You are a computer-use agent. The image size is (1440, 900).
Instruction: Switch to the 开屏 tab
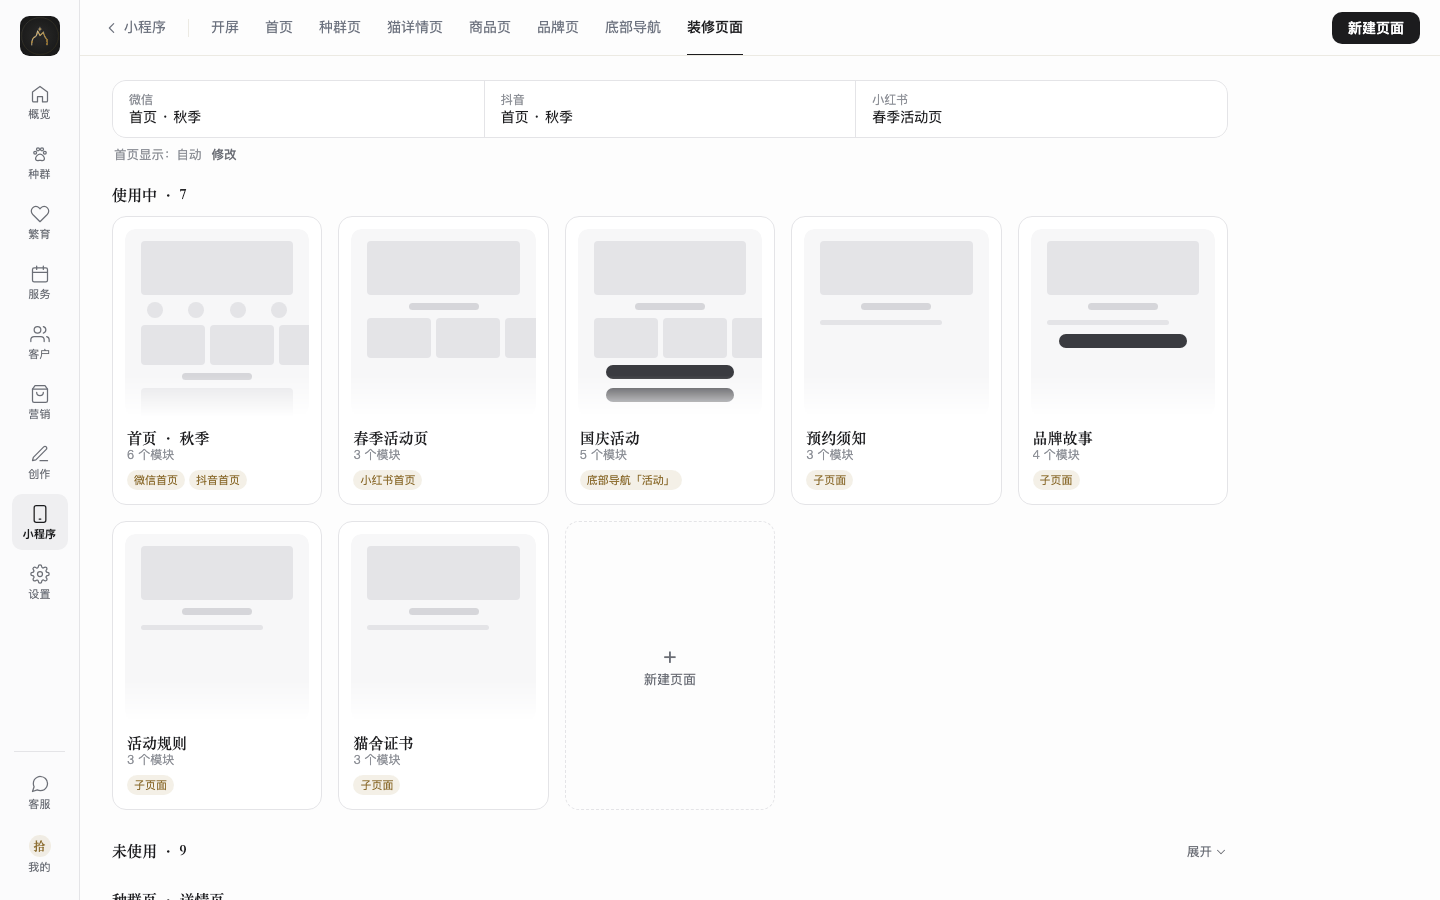click(225, 28)
